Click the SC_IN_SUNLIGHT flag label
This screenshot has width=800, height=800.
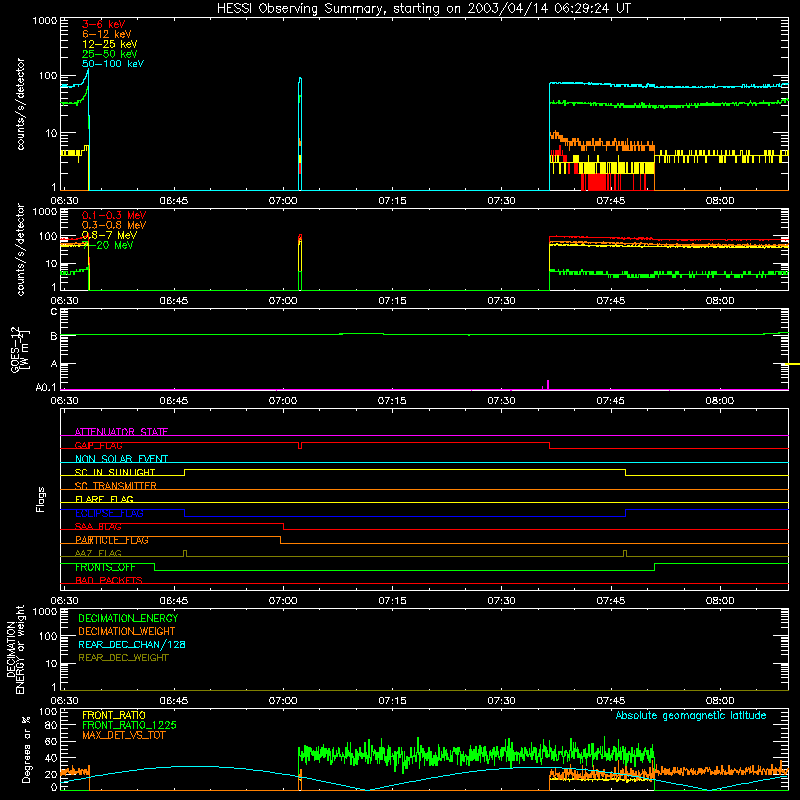pos(115,472)
